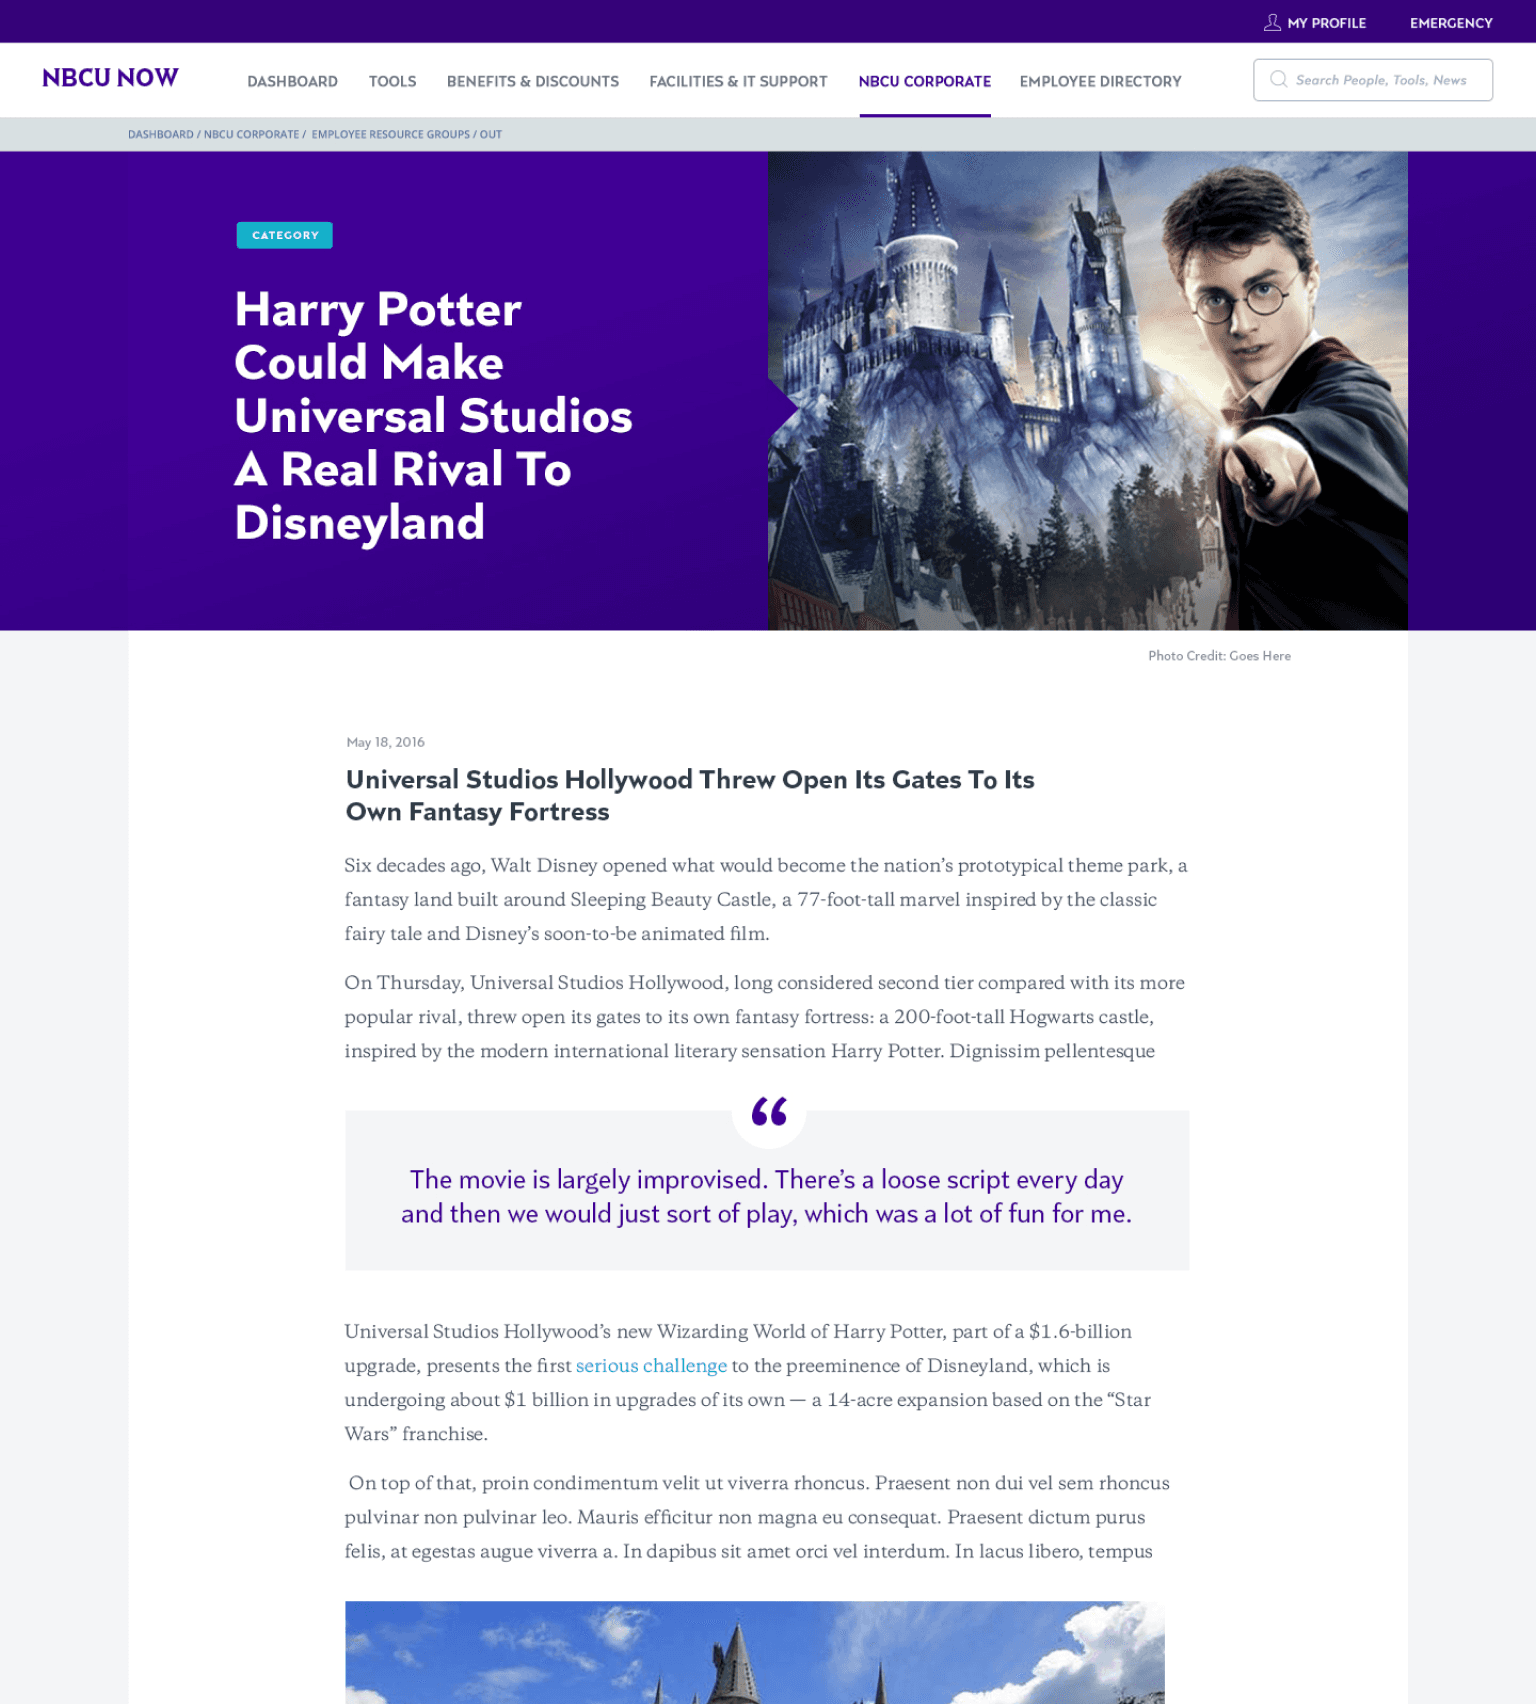This screenshot has width=1536, height=1704.
Task: Open the Benefits & Discounts menu
Action: pyautogui.click(x=533, y=81)
